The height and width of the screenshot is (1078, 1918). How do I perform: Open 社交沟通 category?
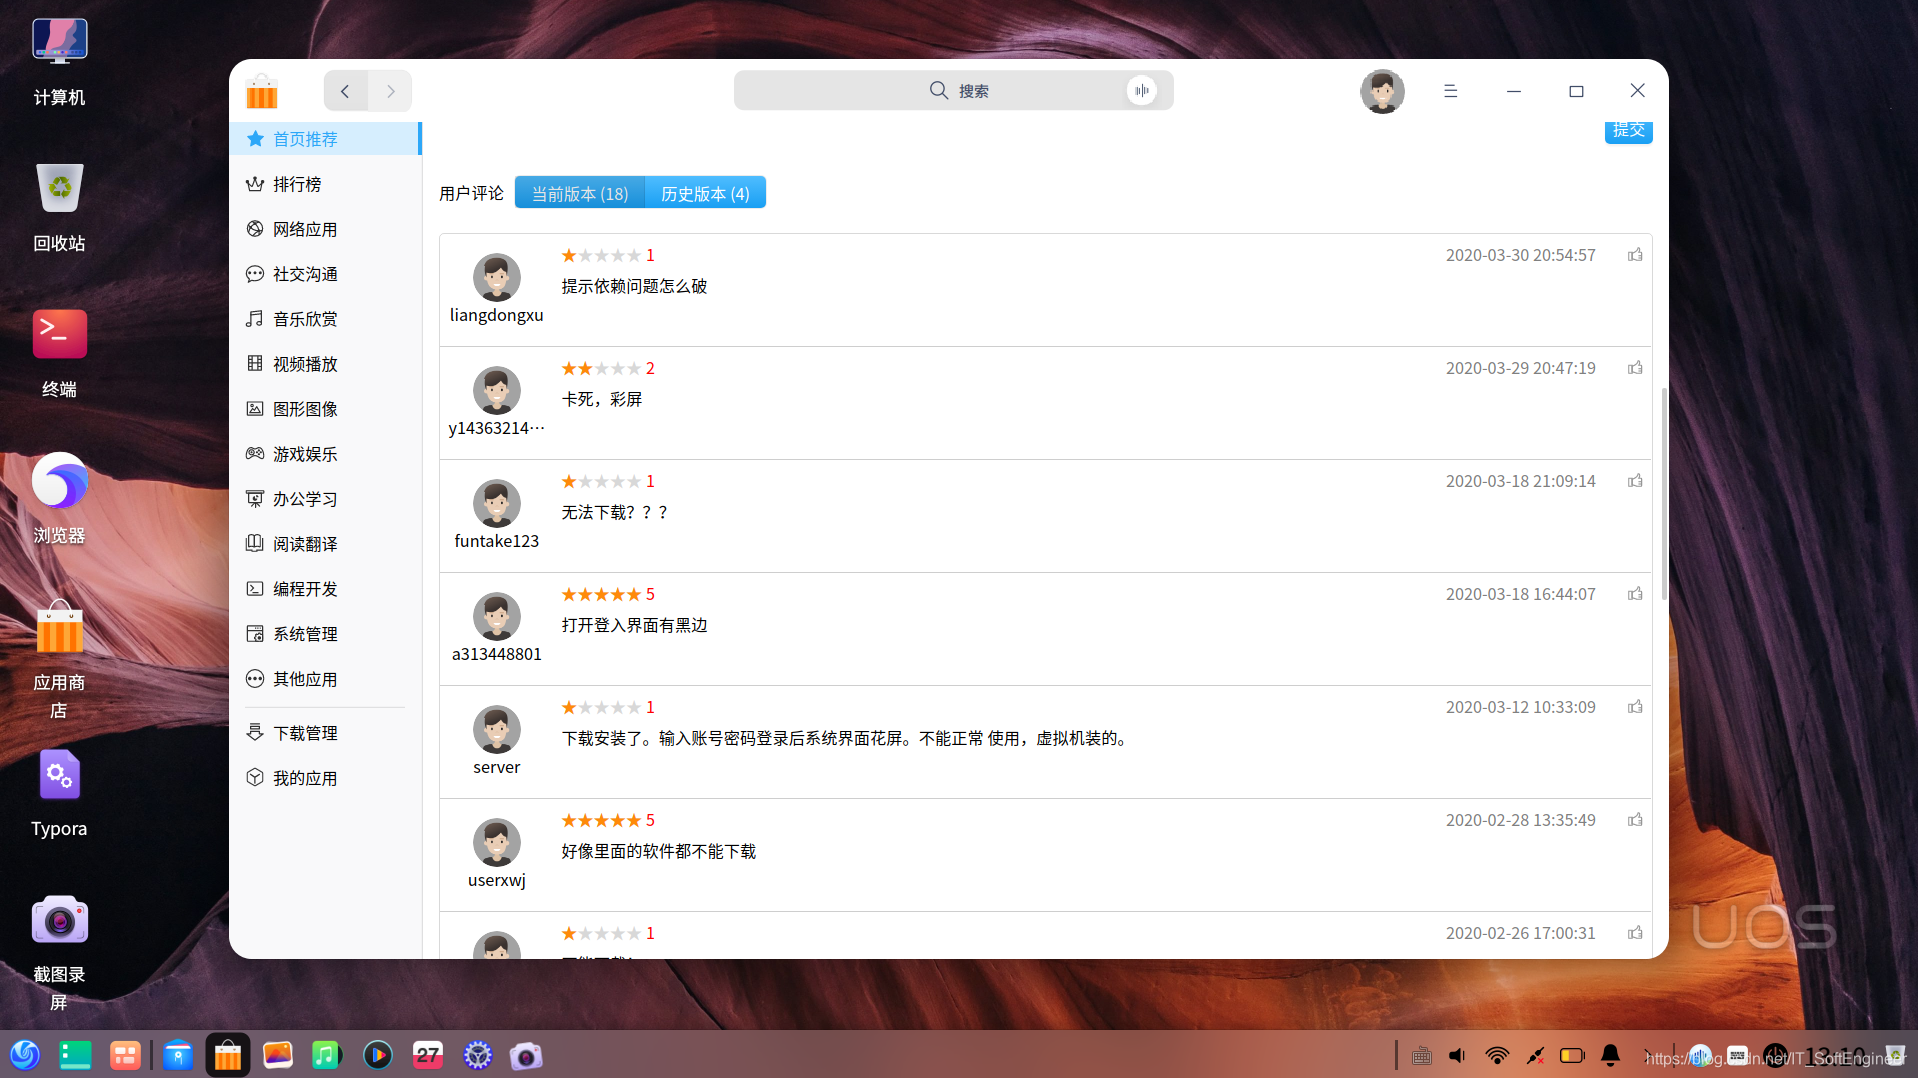coord(325,274)
